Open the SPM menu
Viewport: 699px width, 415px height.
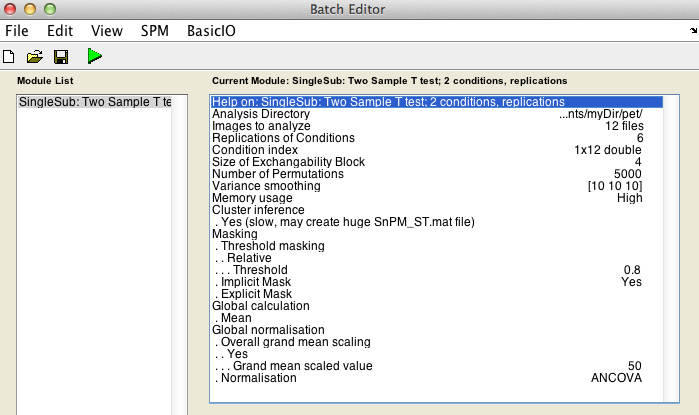pyautogui.click(x=155, y=31)
